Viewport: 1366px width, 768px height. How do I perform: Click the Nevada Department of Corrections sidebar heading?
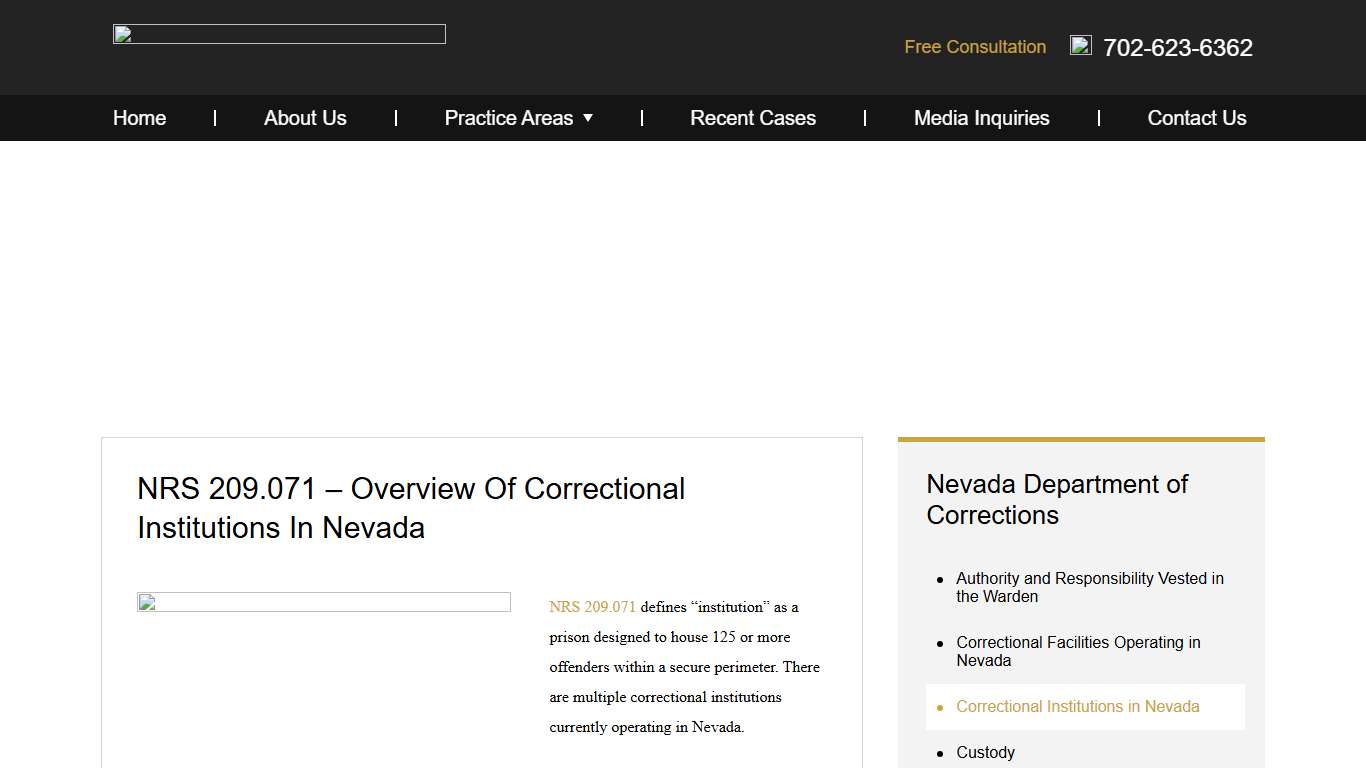pos(1057,499)
